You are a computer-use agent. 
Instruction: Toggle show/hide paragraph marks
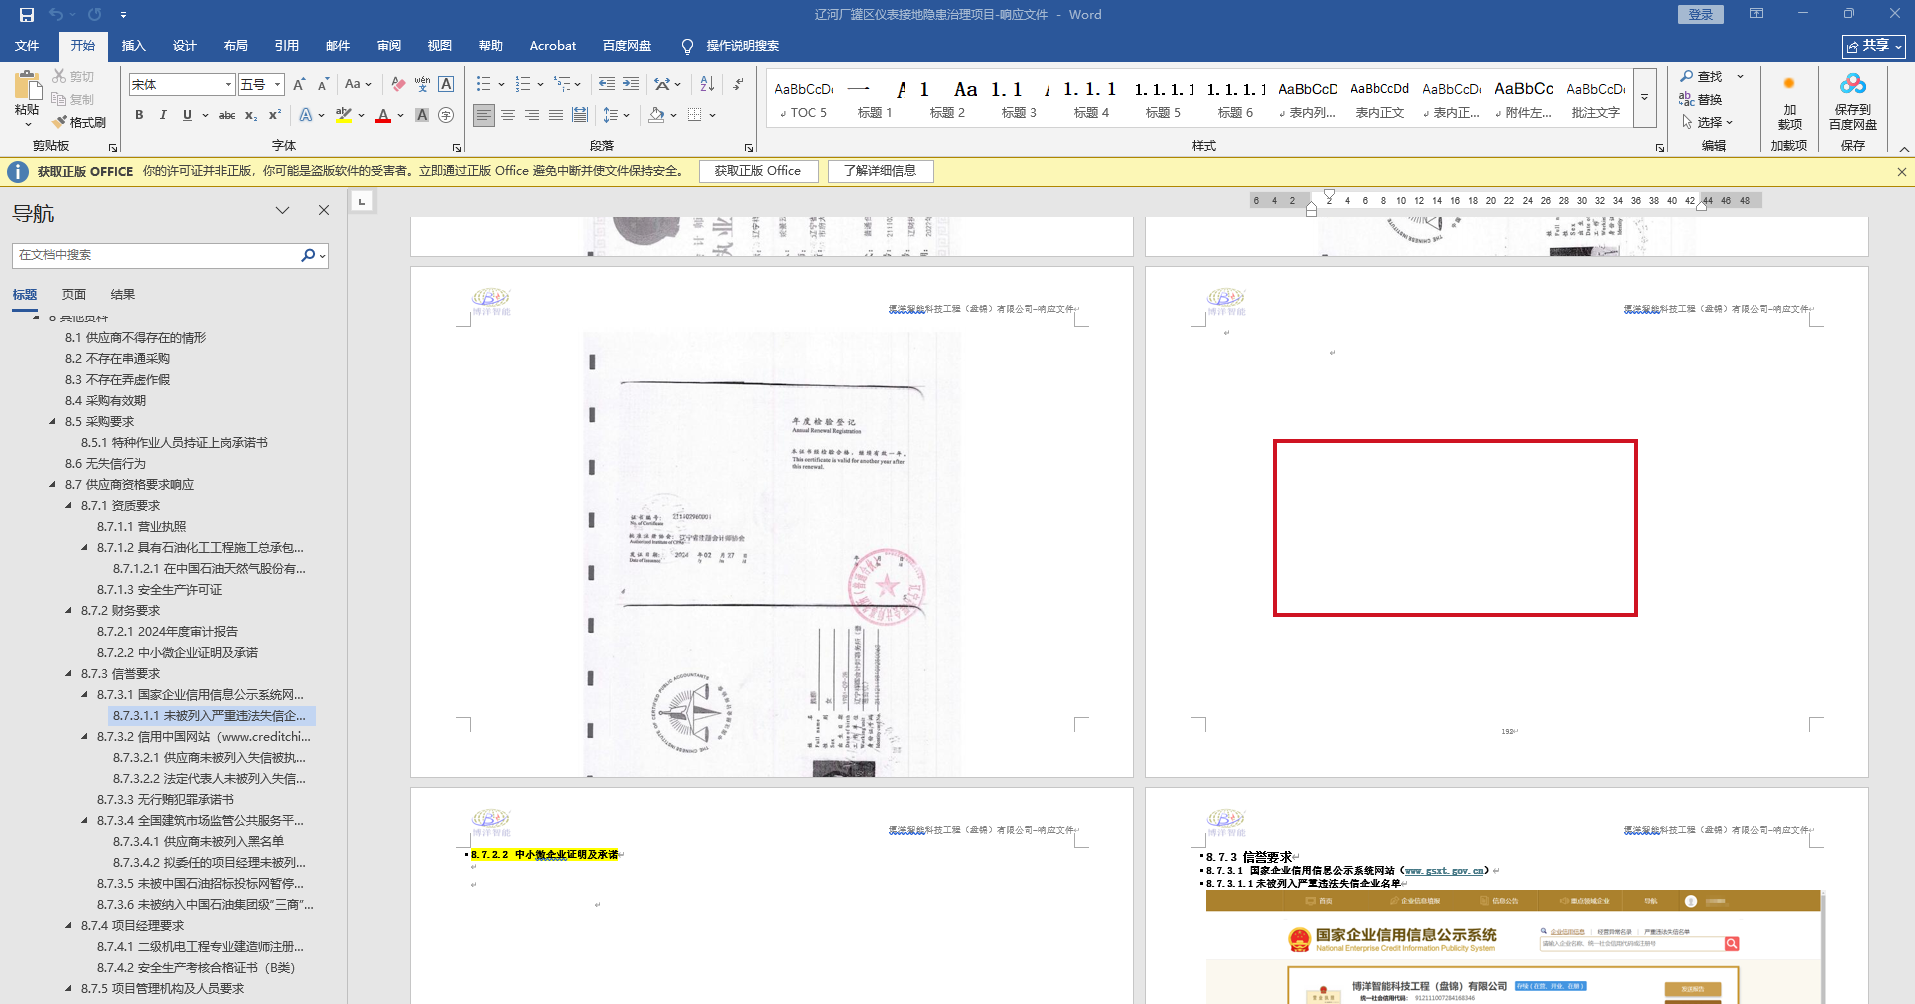(x=738, y=85)
